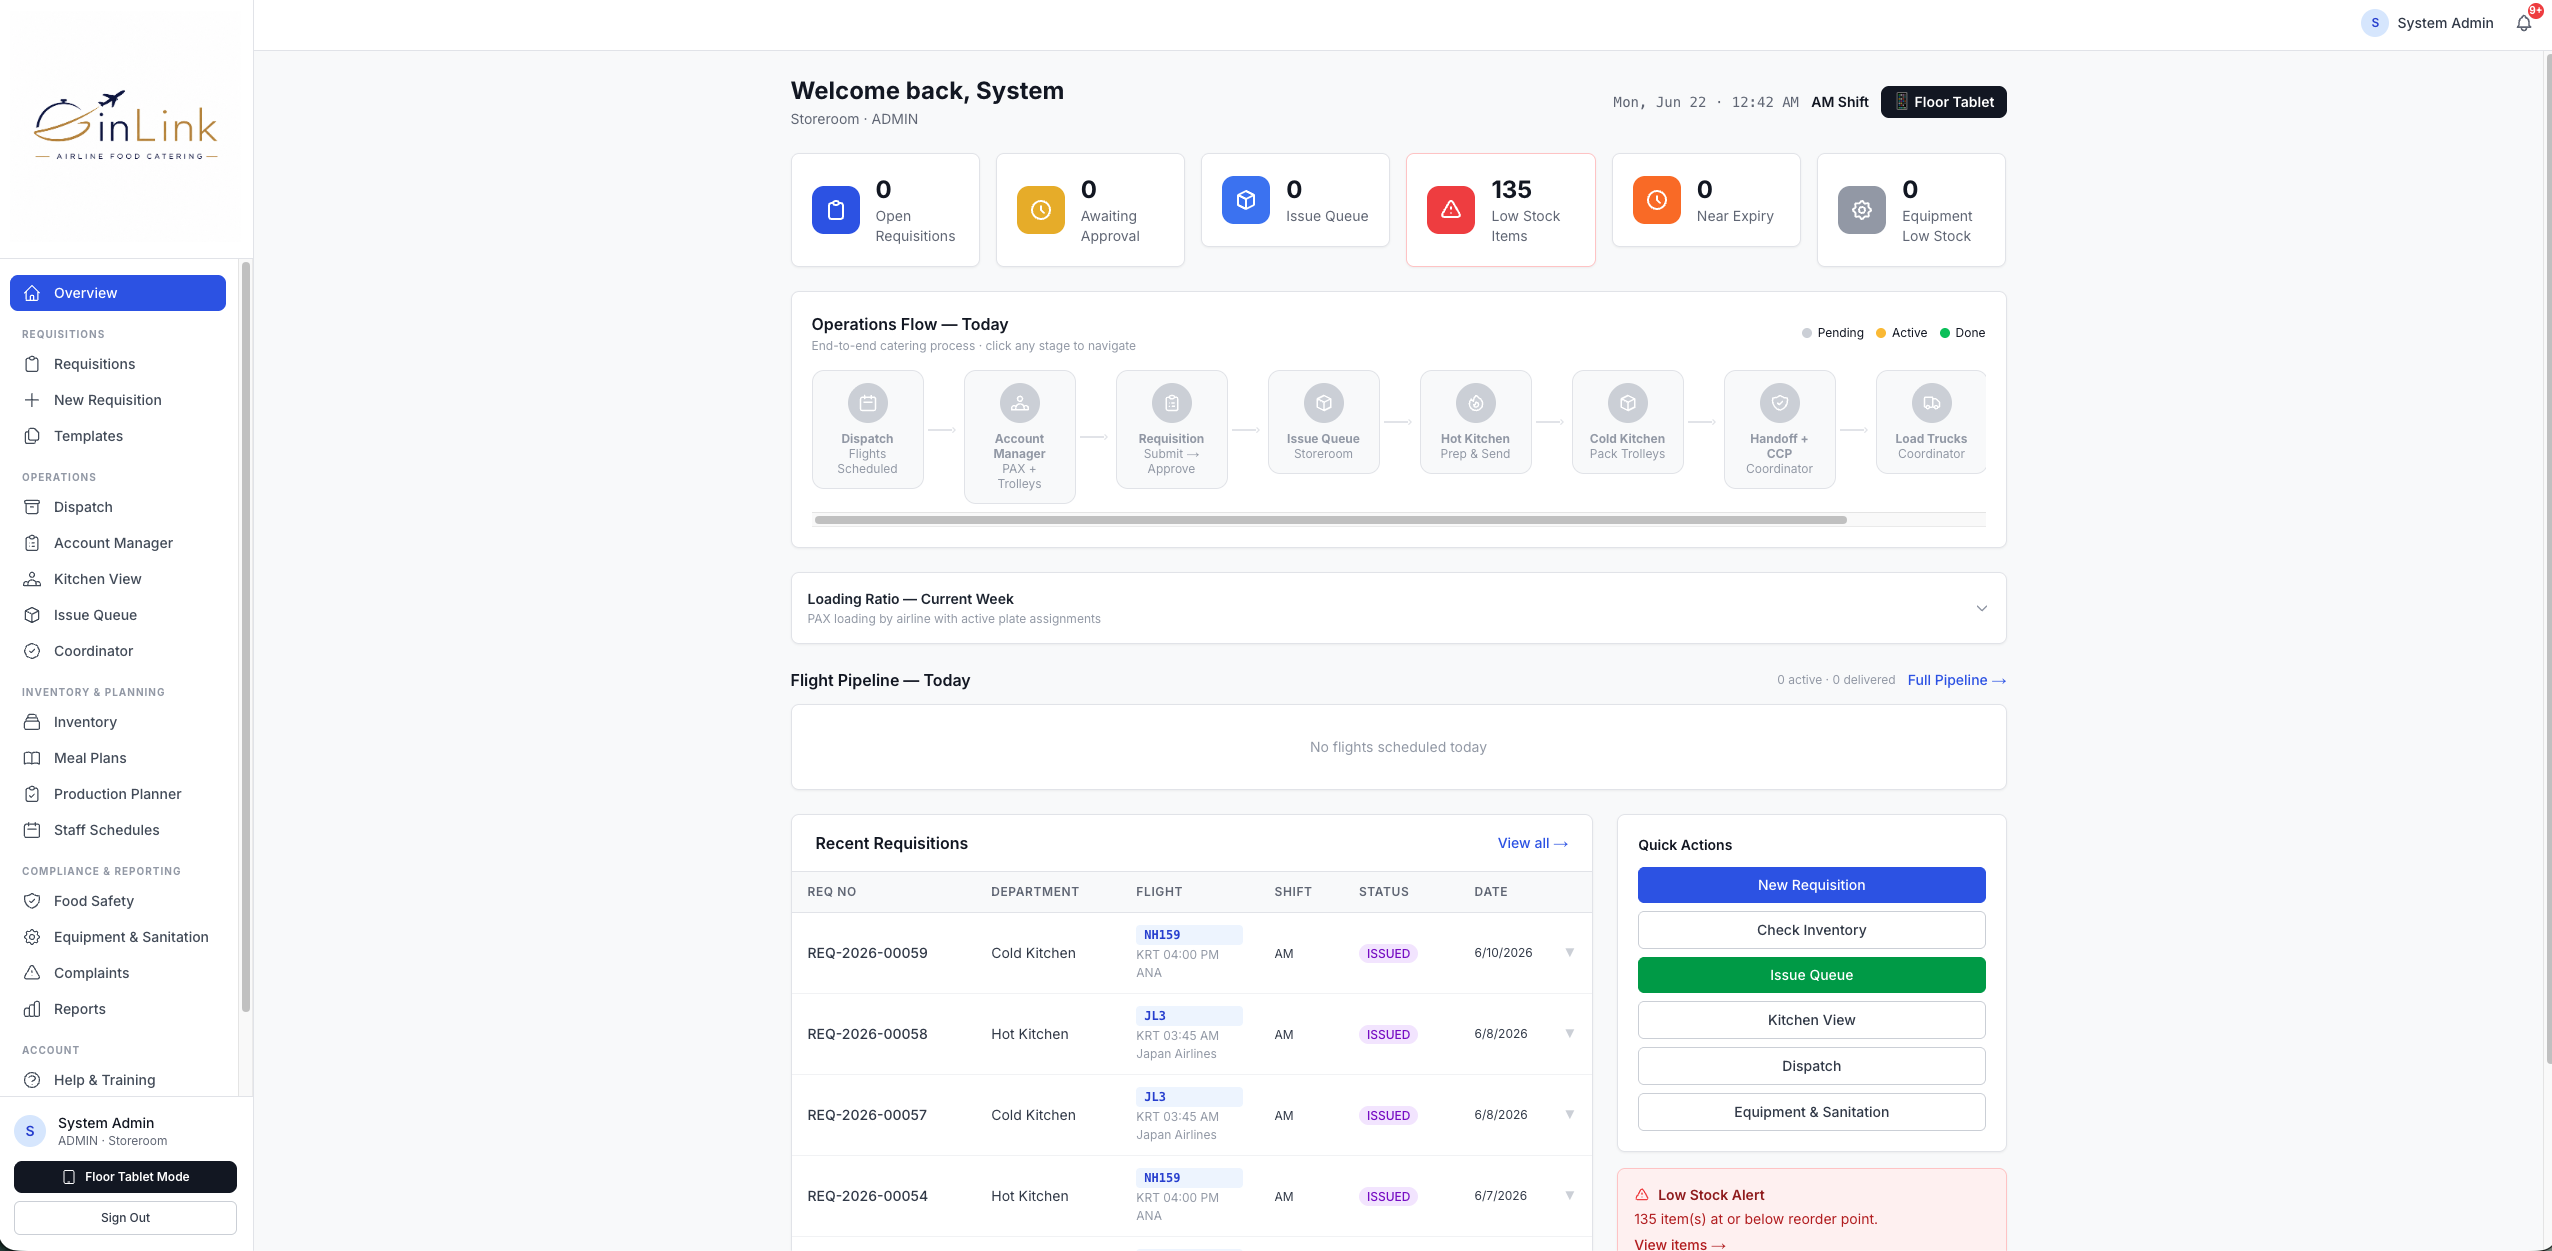
Task: Click Equipment & Sanitation quick action button
Action: coord(1811,1112)
